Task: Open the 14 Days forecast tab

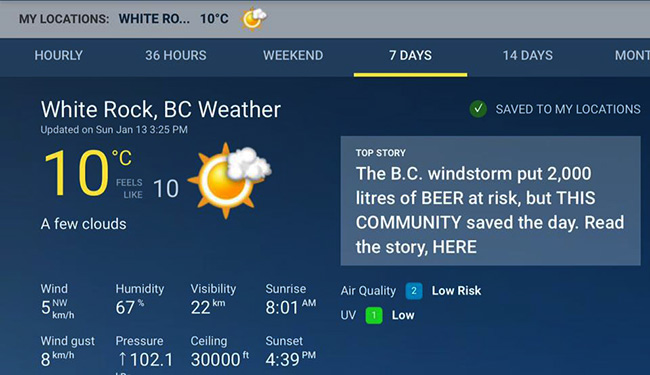Action: 527,56
